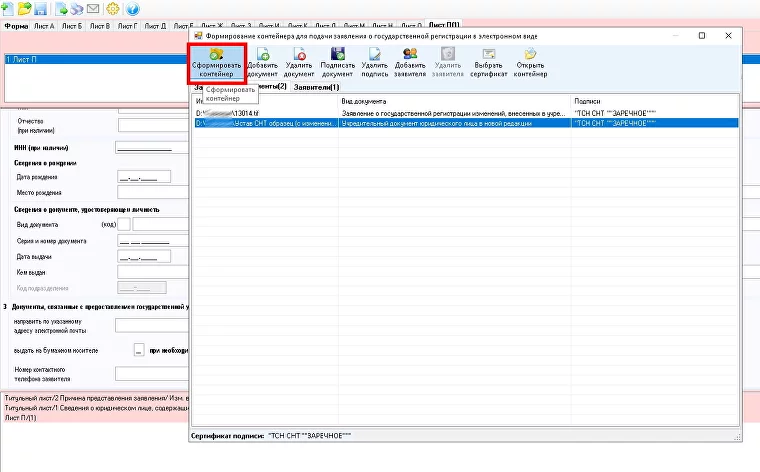Open the Лист В tab
760x472 pixels.
[100, 26]
